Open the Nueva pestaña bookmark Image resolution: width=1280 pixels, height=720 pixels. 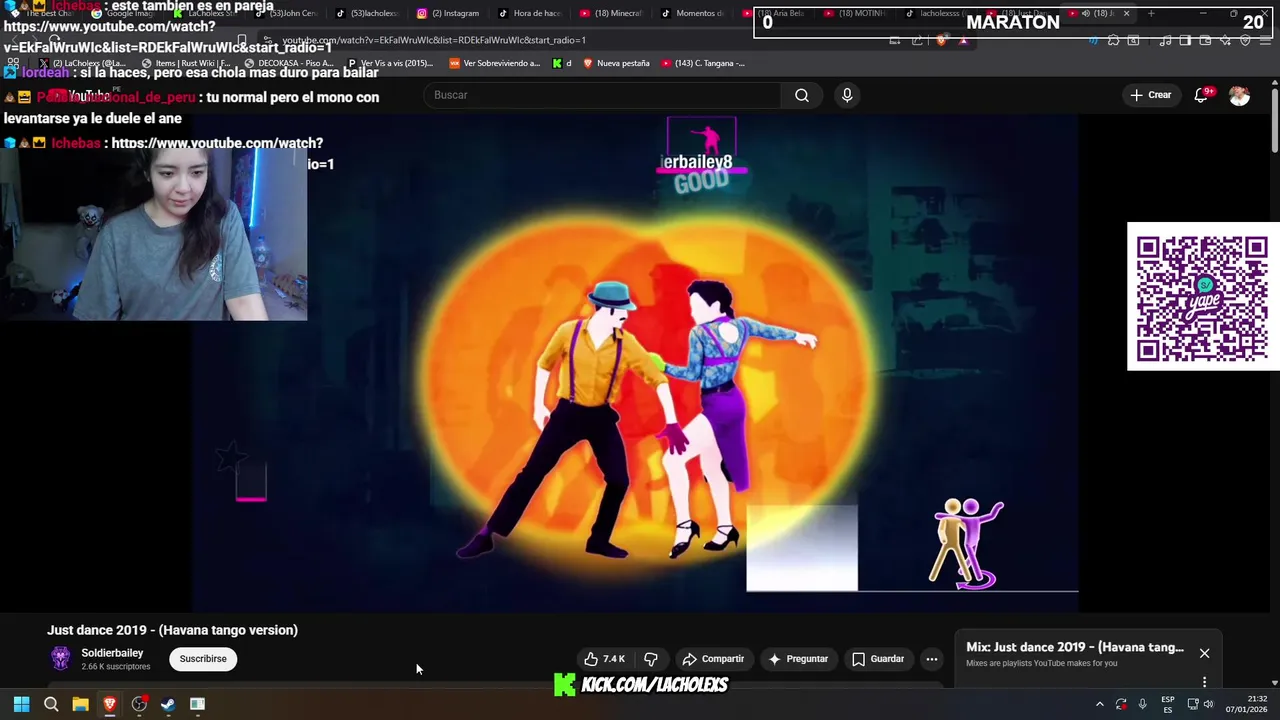click(616, 63)
